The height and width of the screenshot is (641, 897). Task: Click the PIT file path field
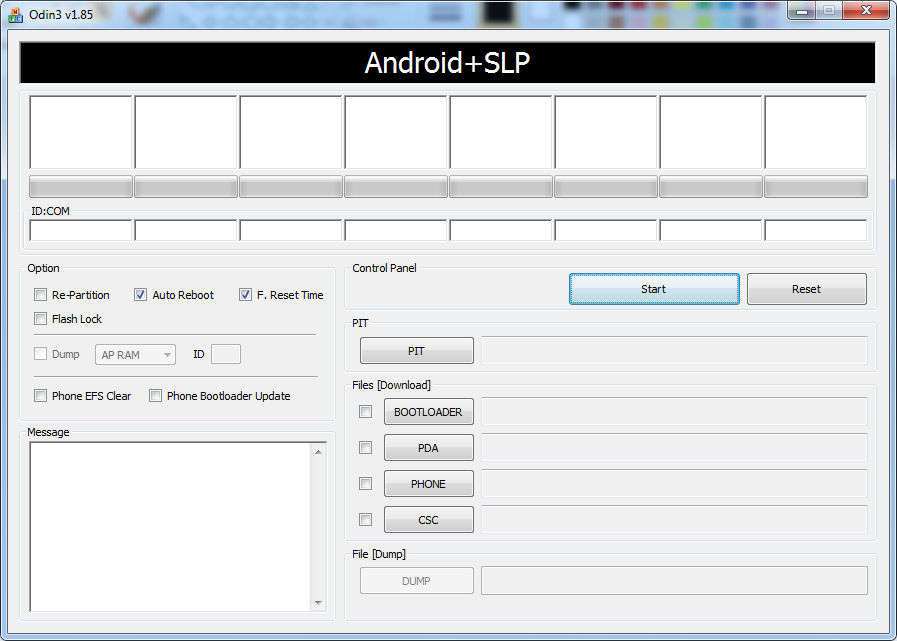[674, 350]
